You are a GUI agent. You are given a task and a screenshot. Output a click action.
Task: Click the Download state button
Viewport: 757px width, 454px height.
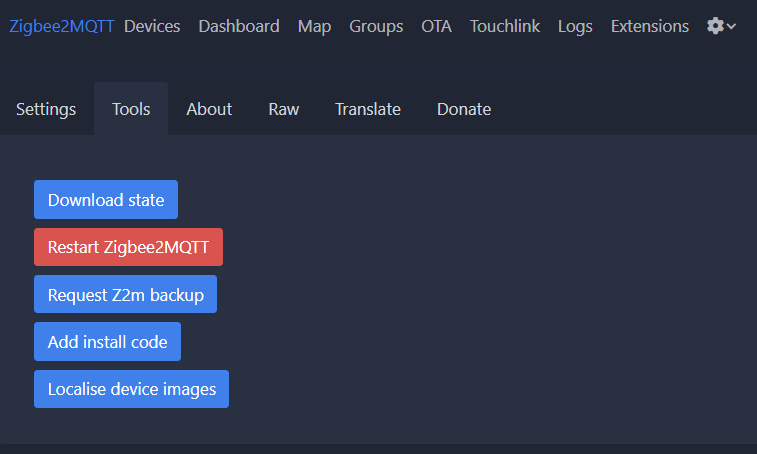(x=106, y=200)
